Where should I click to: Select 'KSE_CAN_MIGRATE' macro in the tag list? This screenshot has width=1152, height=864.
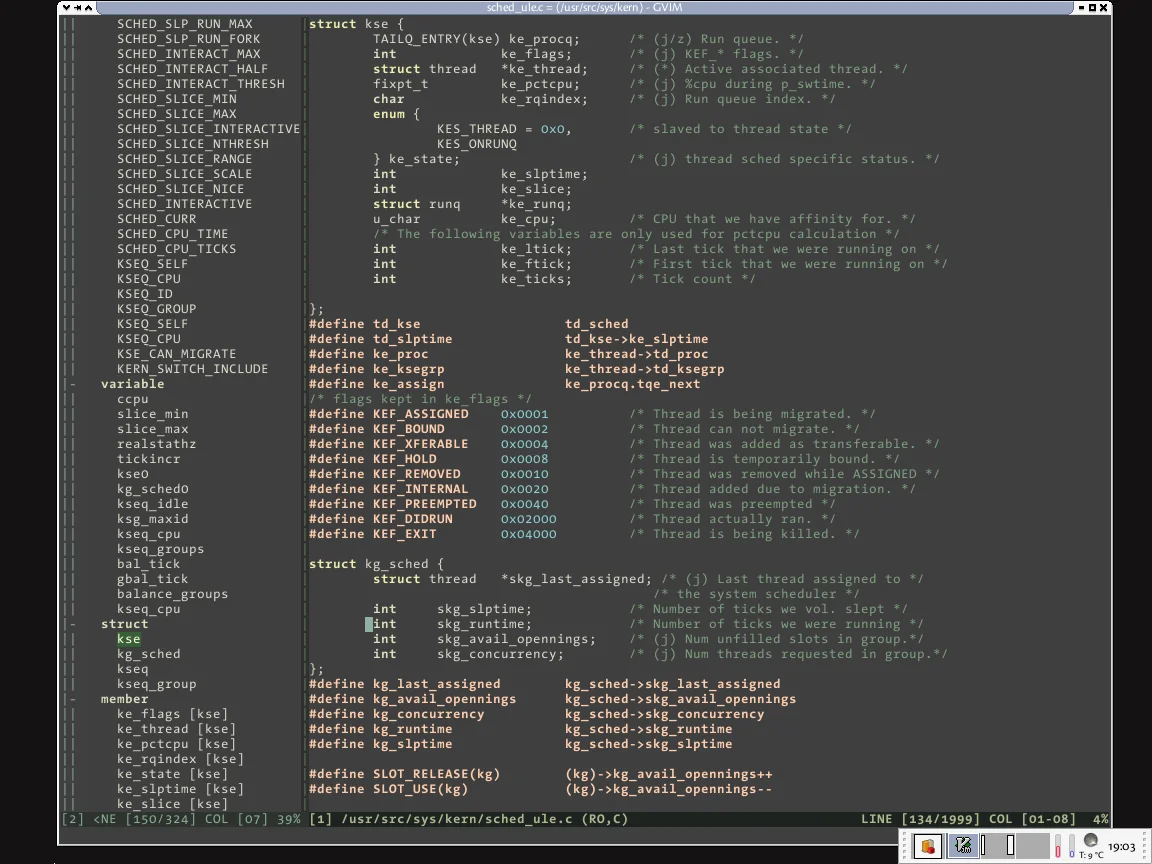tap(176, 354)
